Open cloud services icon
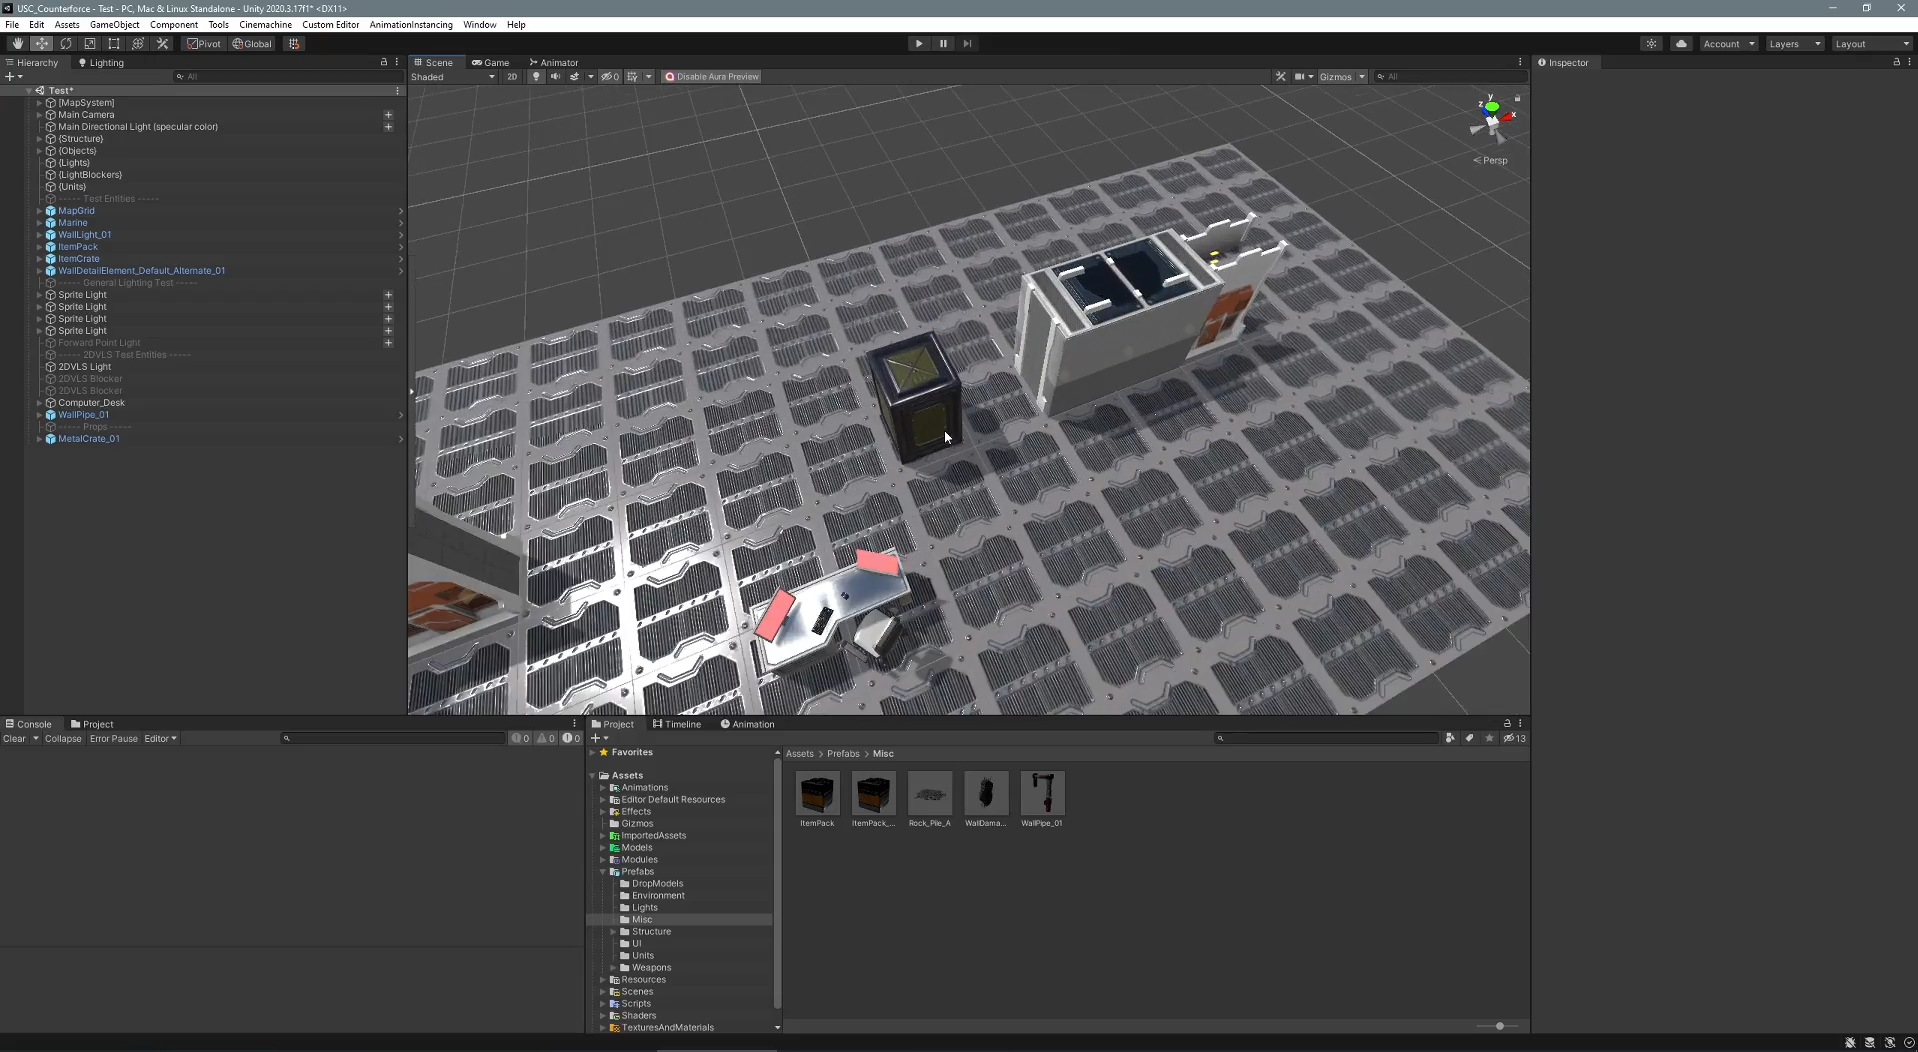 [x=1682, y=44]
